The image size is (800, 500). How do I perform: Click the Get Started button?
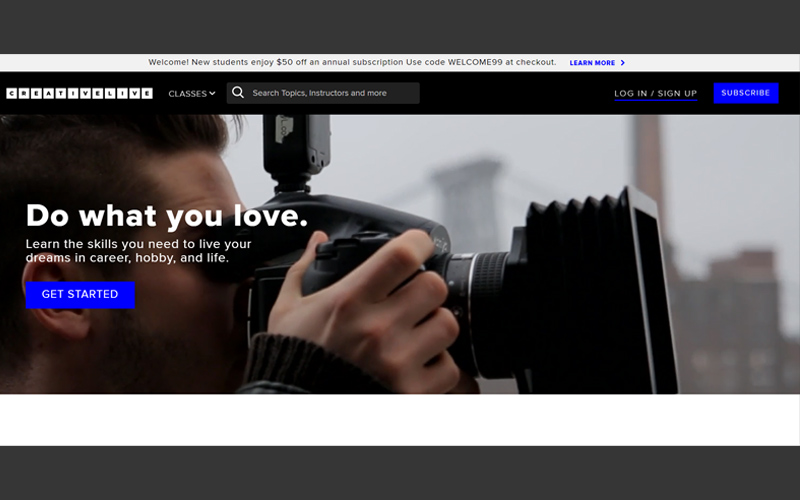[x=80, y=294]
